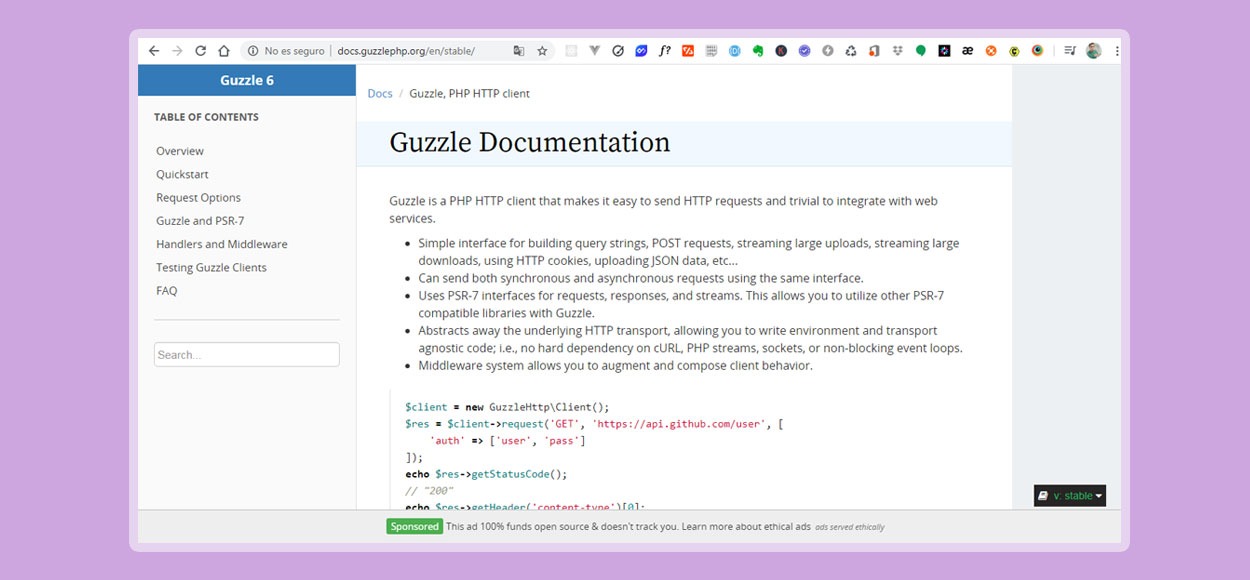Open Guzzle and PSR-7 page

(x=200, y=221)
